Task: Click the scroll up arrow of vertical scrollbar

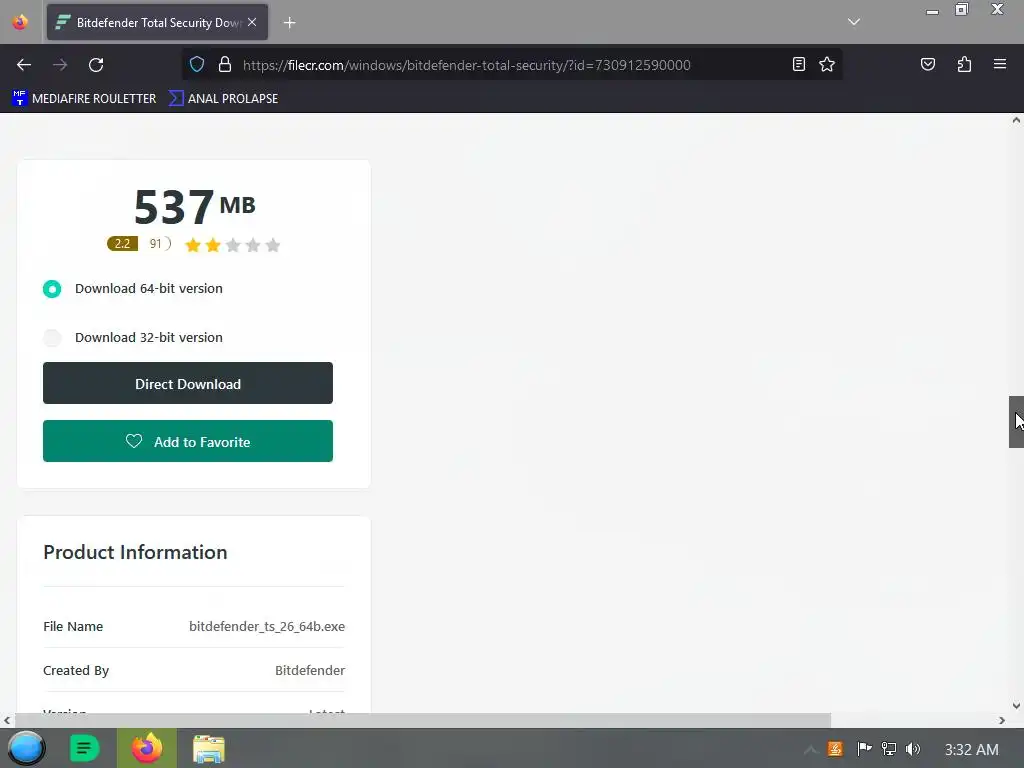Action: coord(1016,120)
